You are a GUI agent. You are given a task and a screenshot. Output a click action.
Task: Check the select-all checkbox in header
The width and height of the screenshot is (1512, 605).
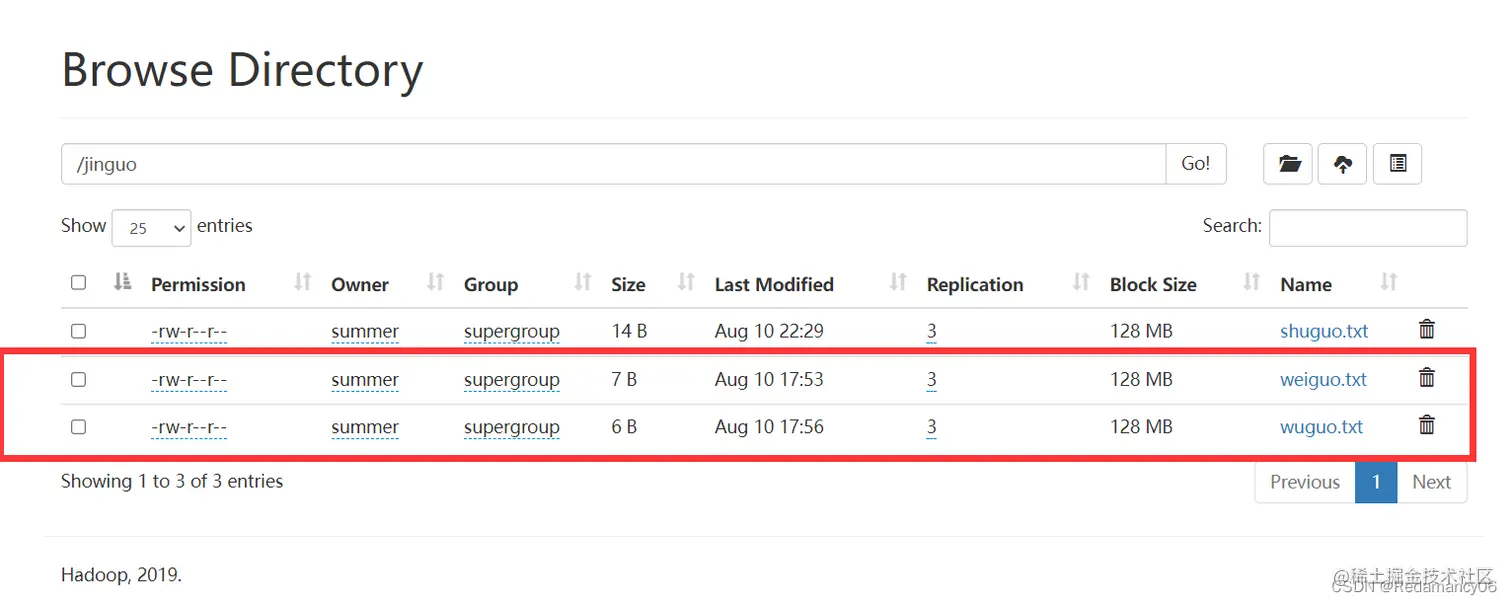(x=79, y=283)
